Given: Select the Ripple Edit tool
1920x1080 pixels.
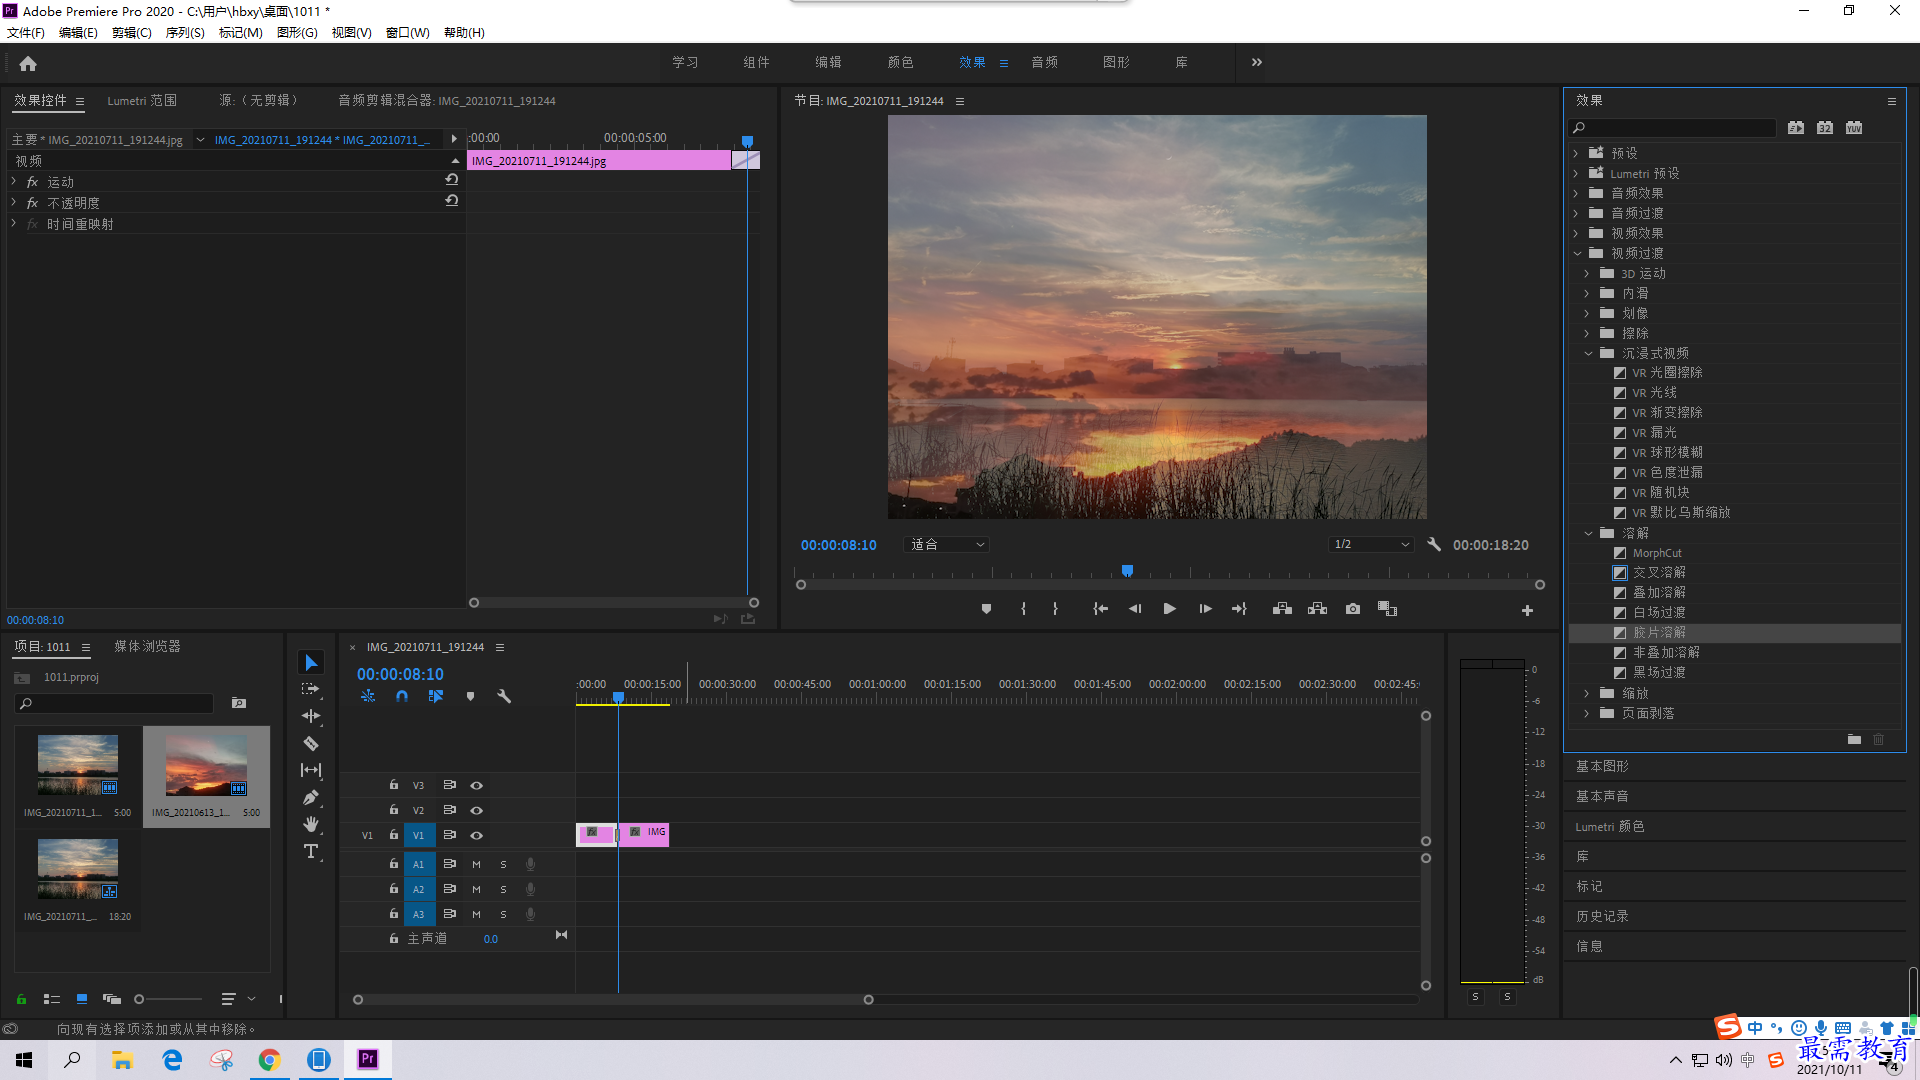Looking at the screenshot, I should pyautogui.click(x=311, y=717).
